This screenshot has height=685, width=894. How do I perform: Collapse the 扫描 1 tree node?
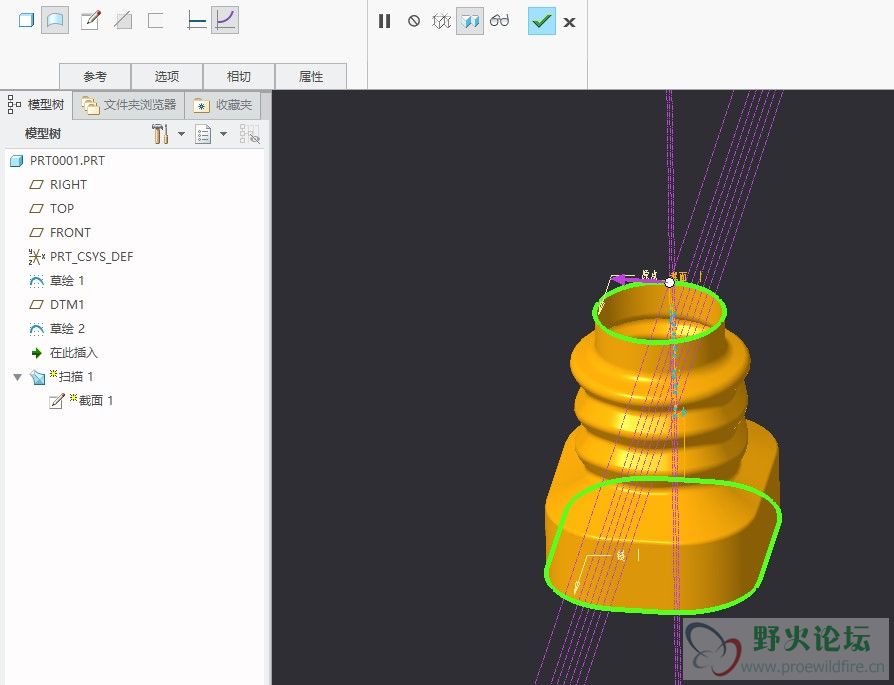[18, 377]
